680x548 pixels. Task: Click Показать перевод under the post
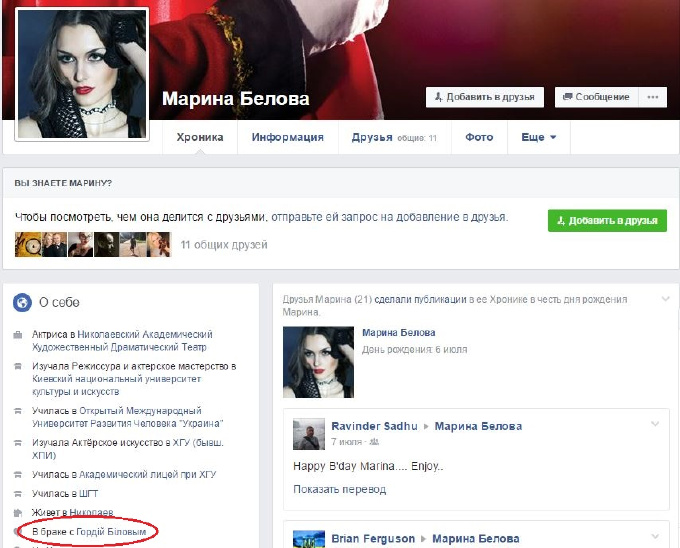point(339,489)
